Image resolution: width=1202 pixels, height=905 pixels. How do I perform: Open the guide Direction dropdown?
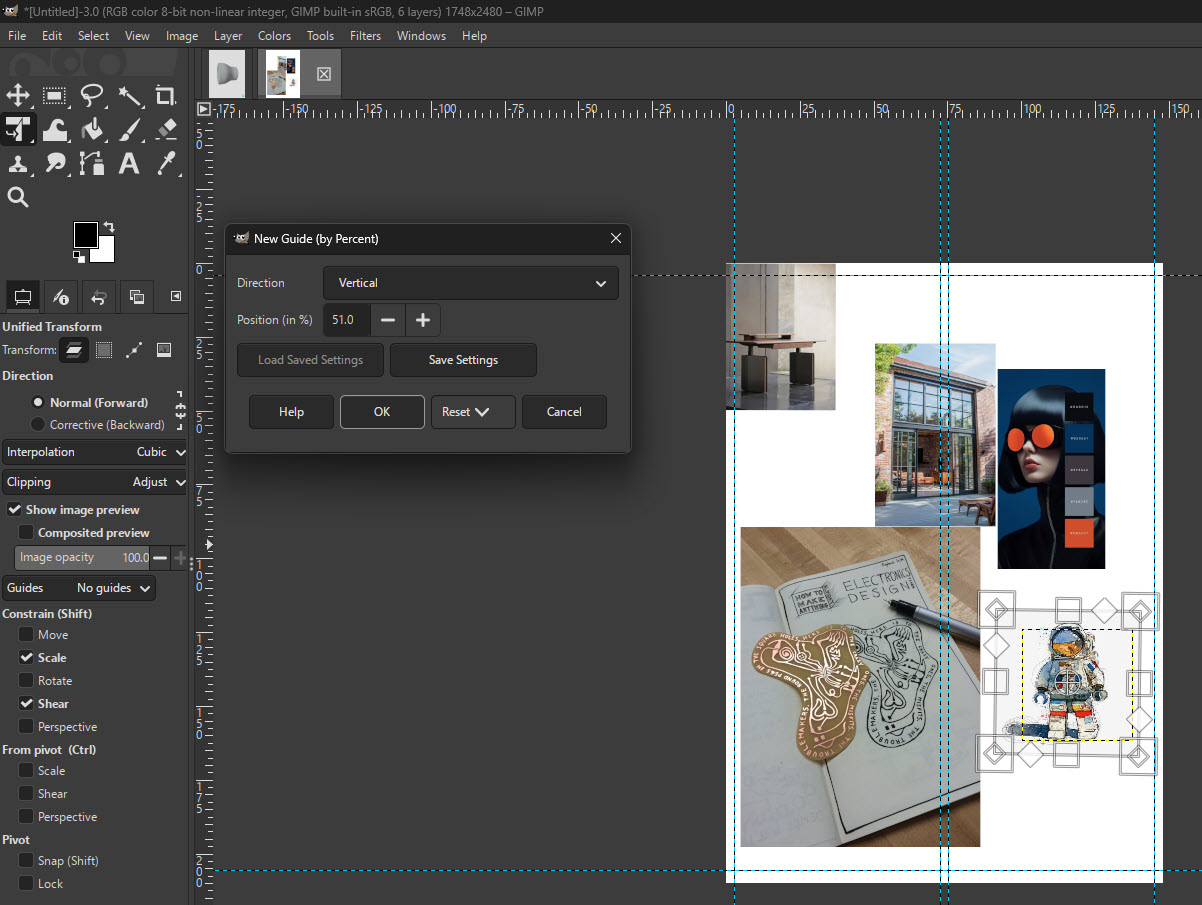pos(470,283)
